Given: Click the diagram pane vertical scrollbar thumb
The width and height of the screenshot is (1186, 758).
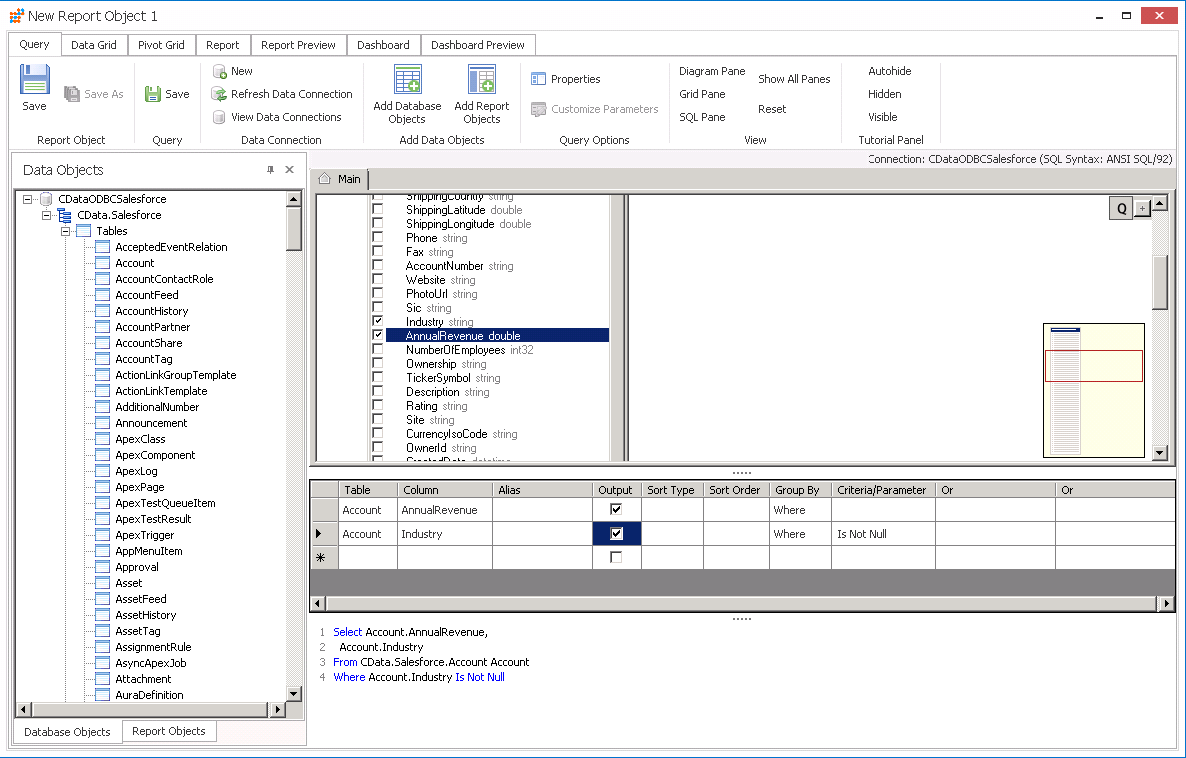Looking at the screenshot, I should click(x=1160, y=283).
